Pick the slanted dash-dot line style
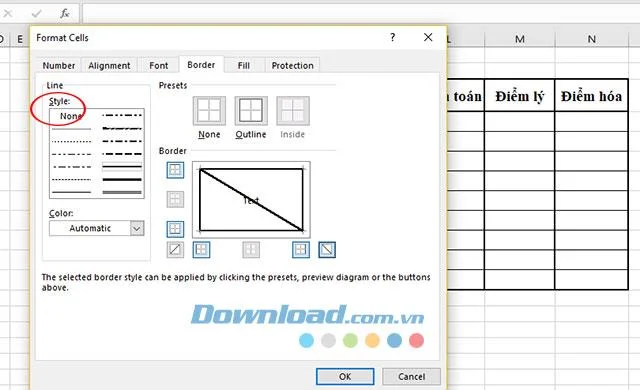Screen dimensions: 640x390 (x=122, y=129)
